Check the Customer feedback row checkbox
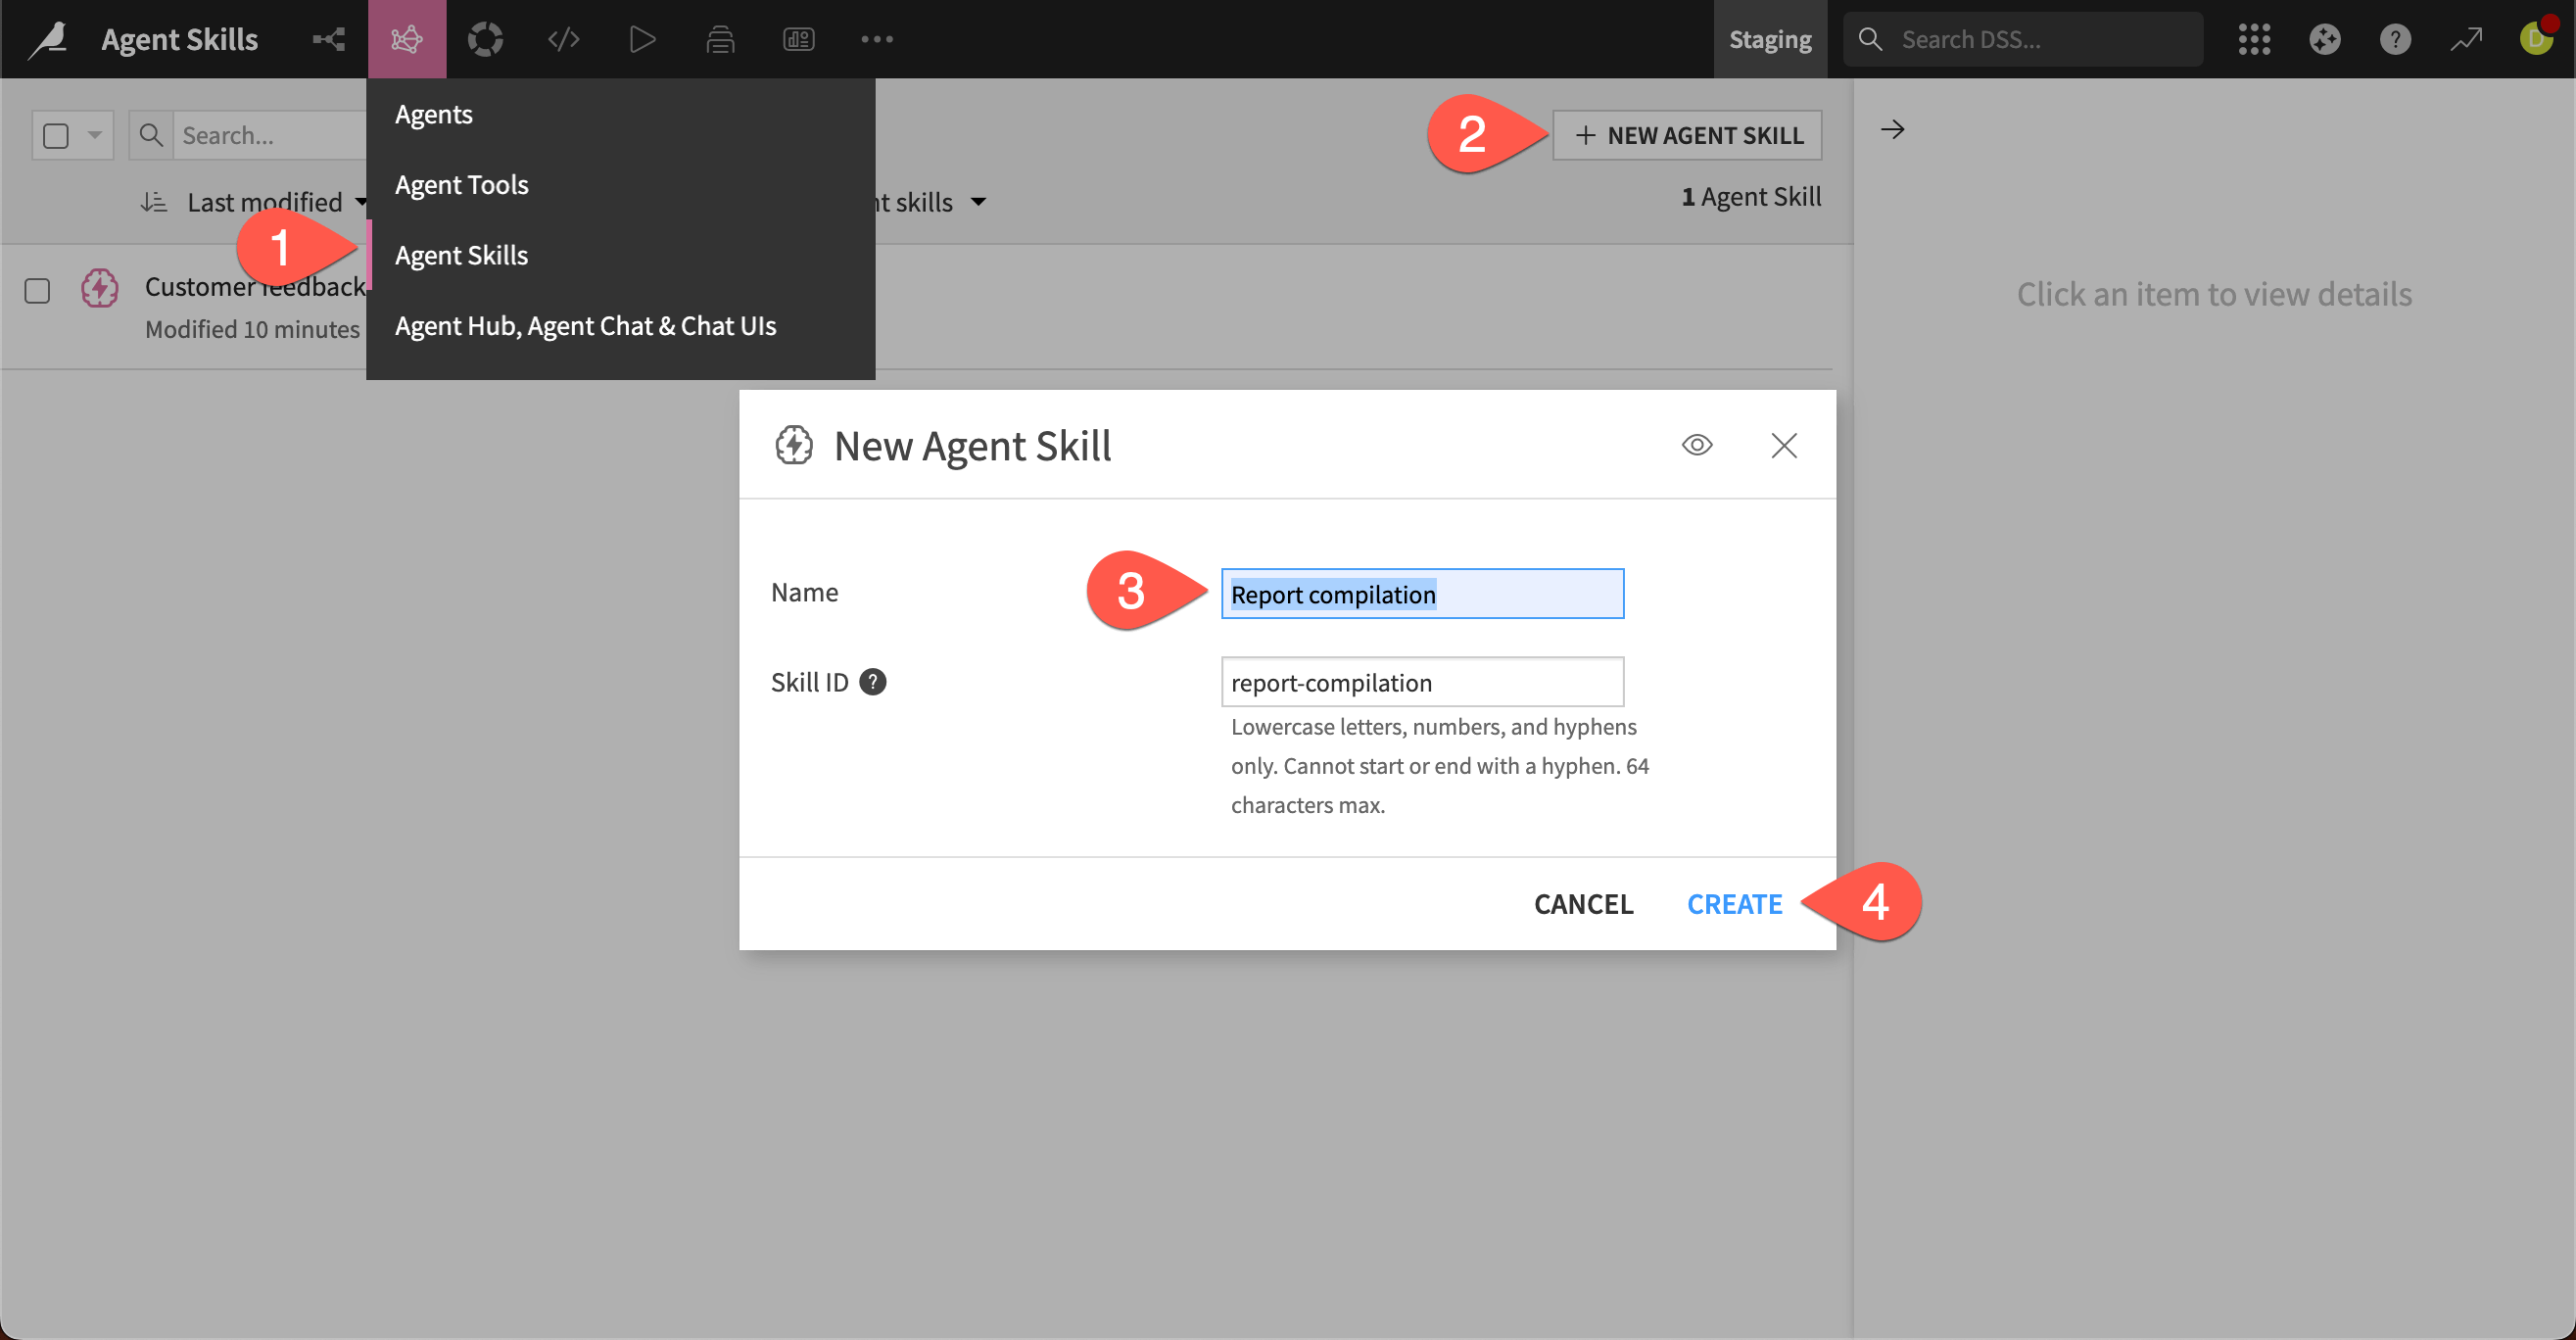Viewport: 2576px width, 1340px height. pyautogui.click(x=37, y=291)
